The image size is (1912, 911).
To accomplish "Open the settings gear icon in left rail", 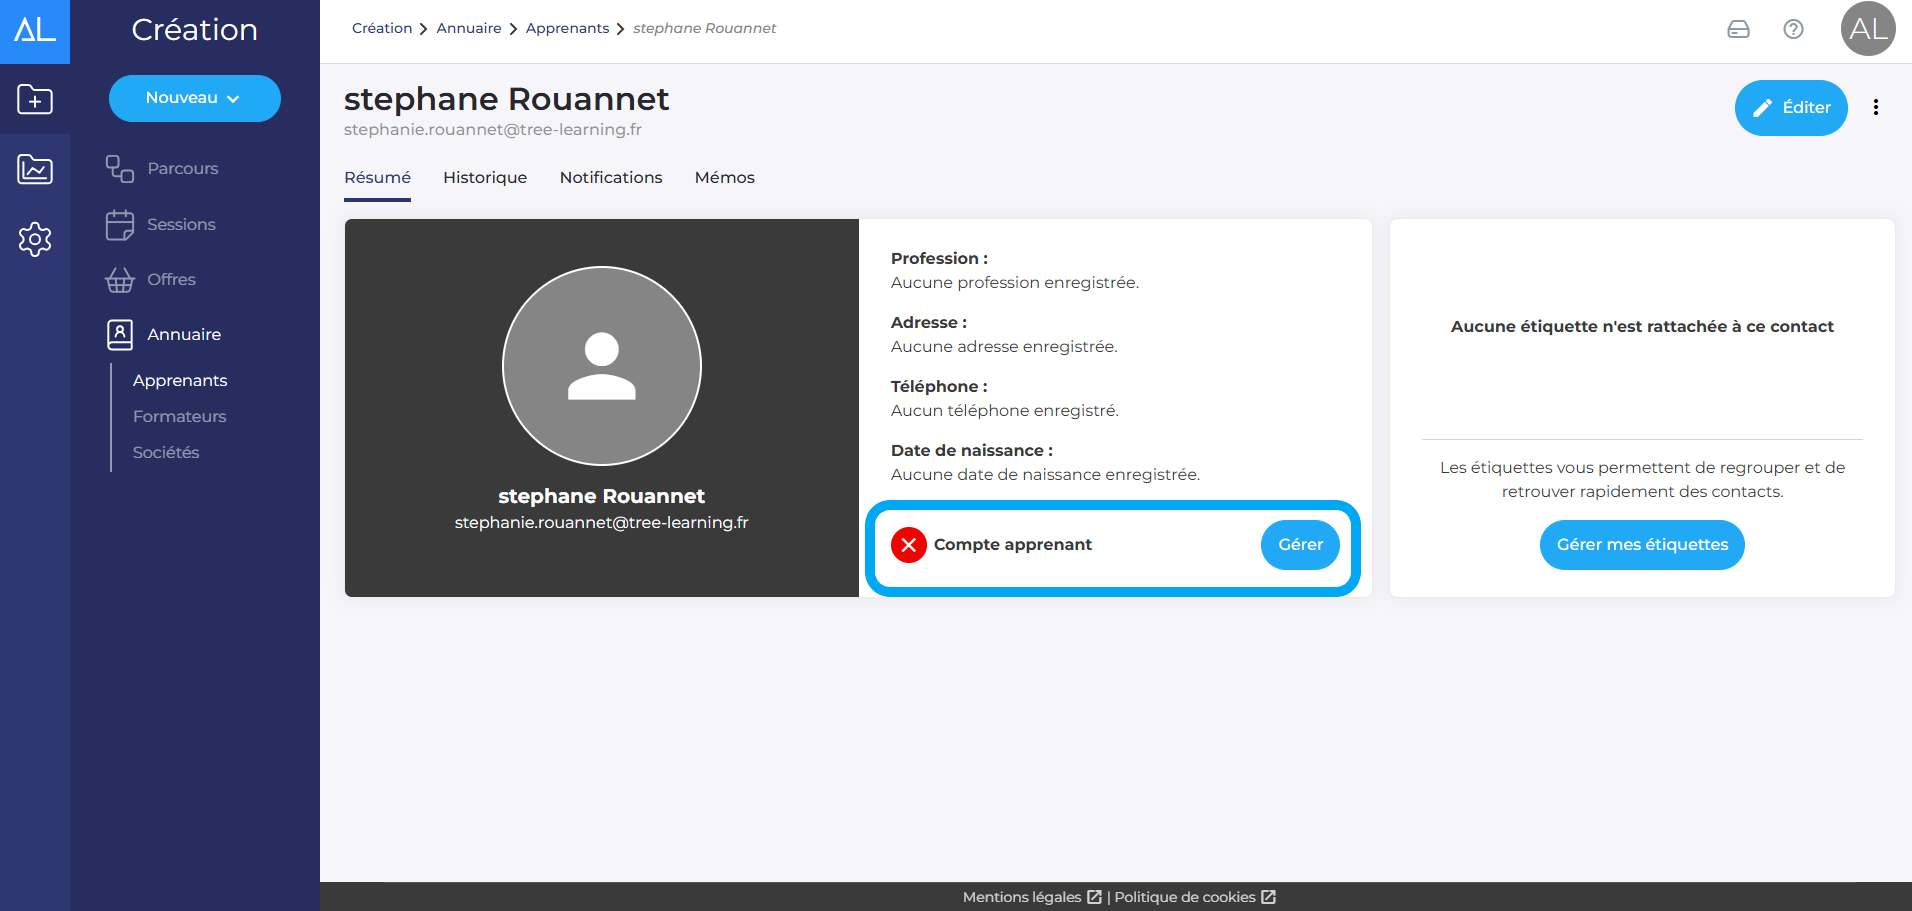I will 35,239.
